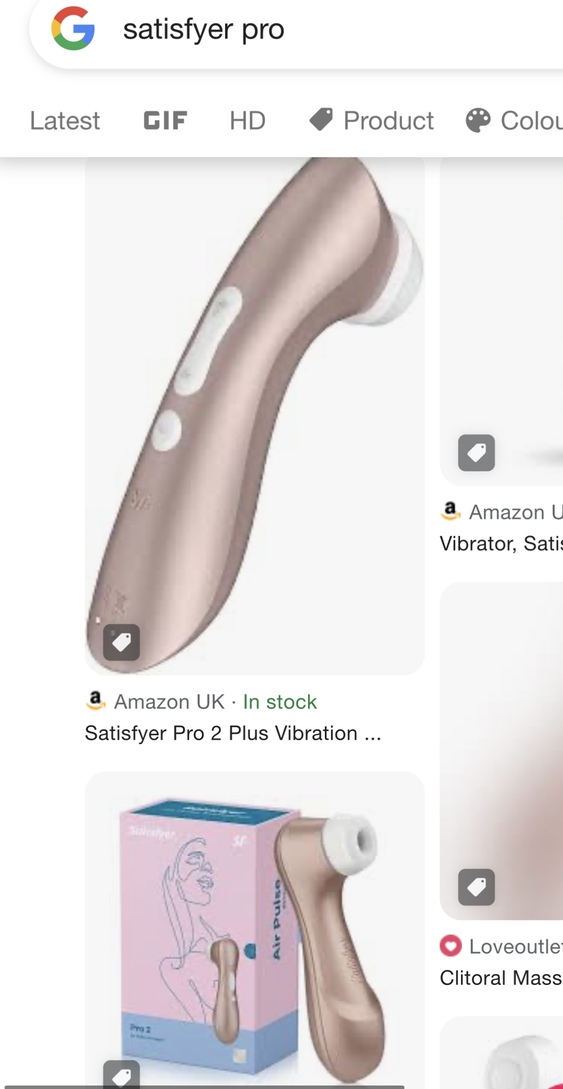This screenshot has width=563, height=1089.
Task: Open the Colour filter
Action: click(514, 120)
